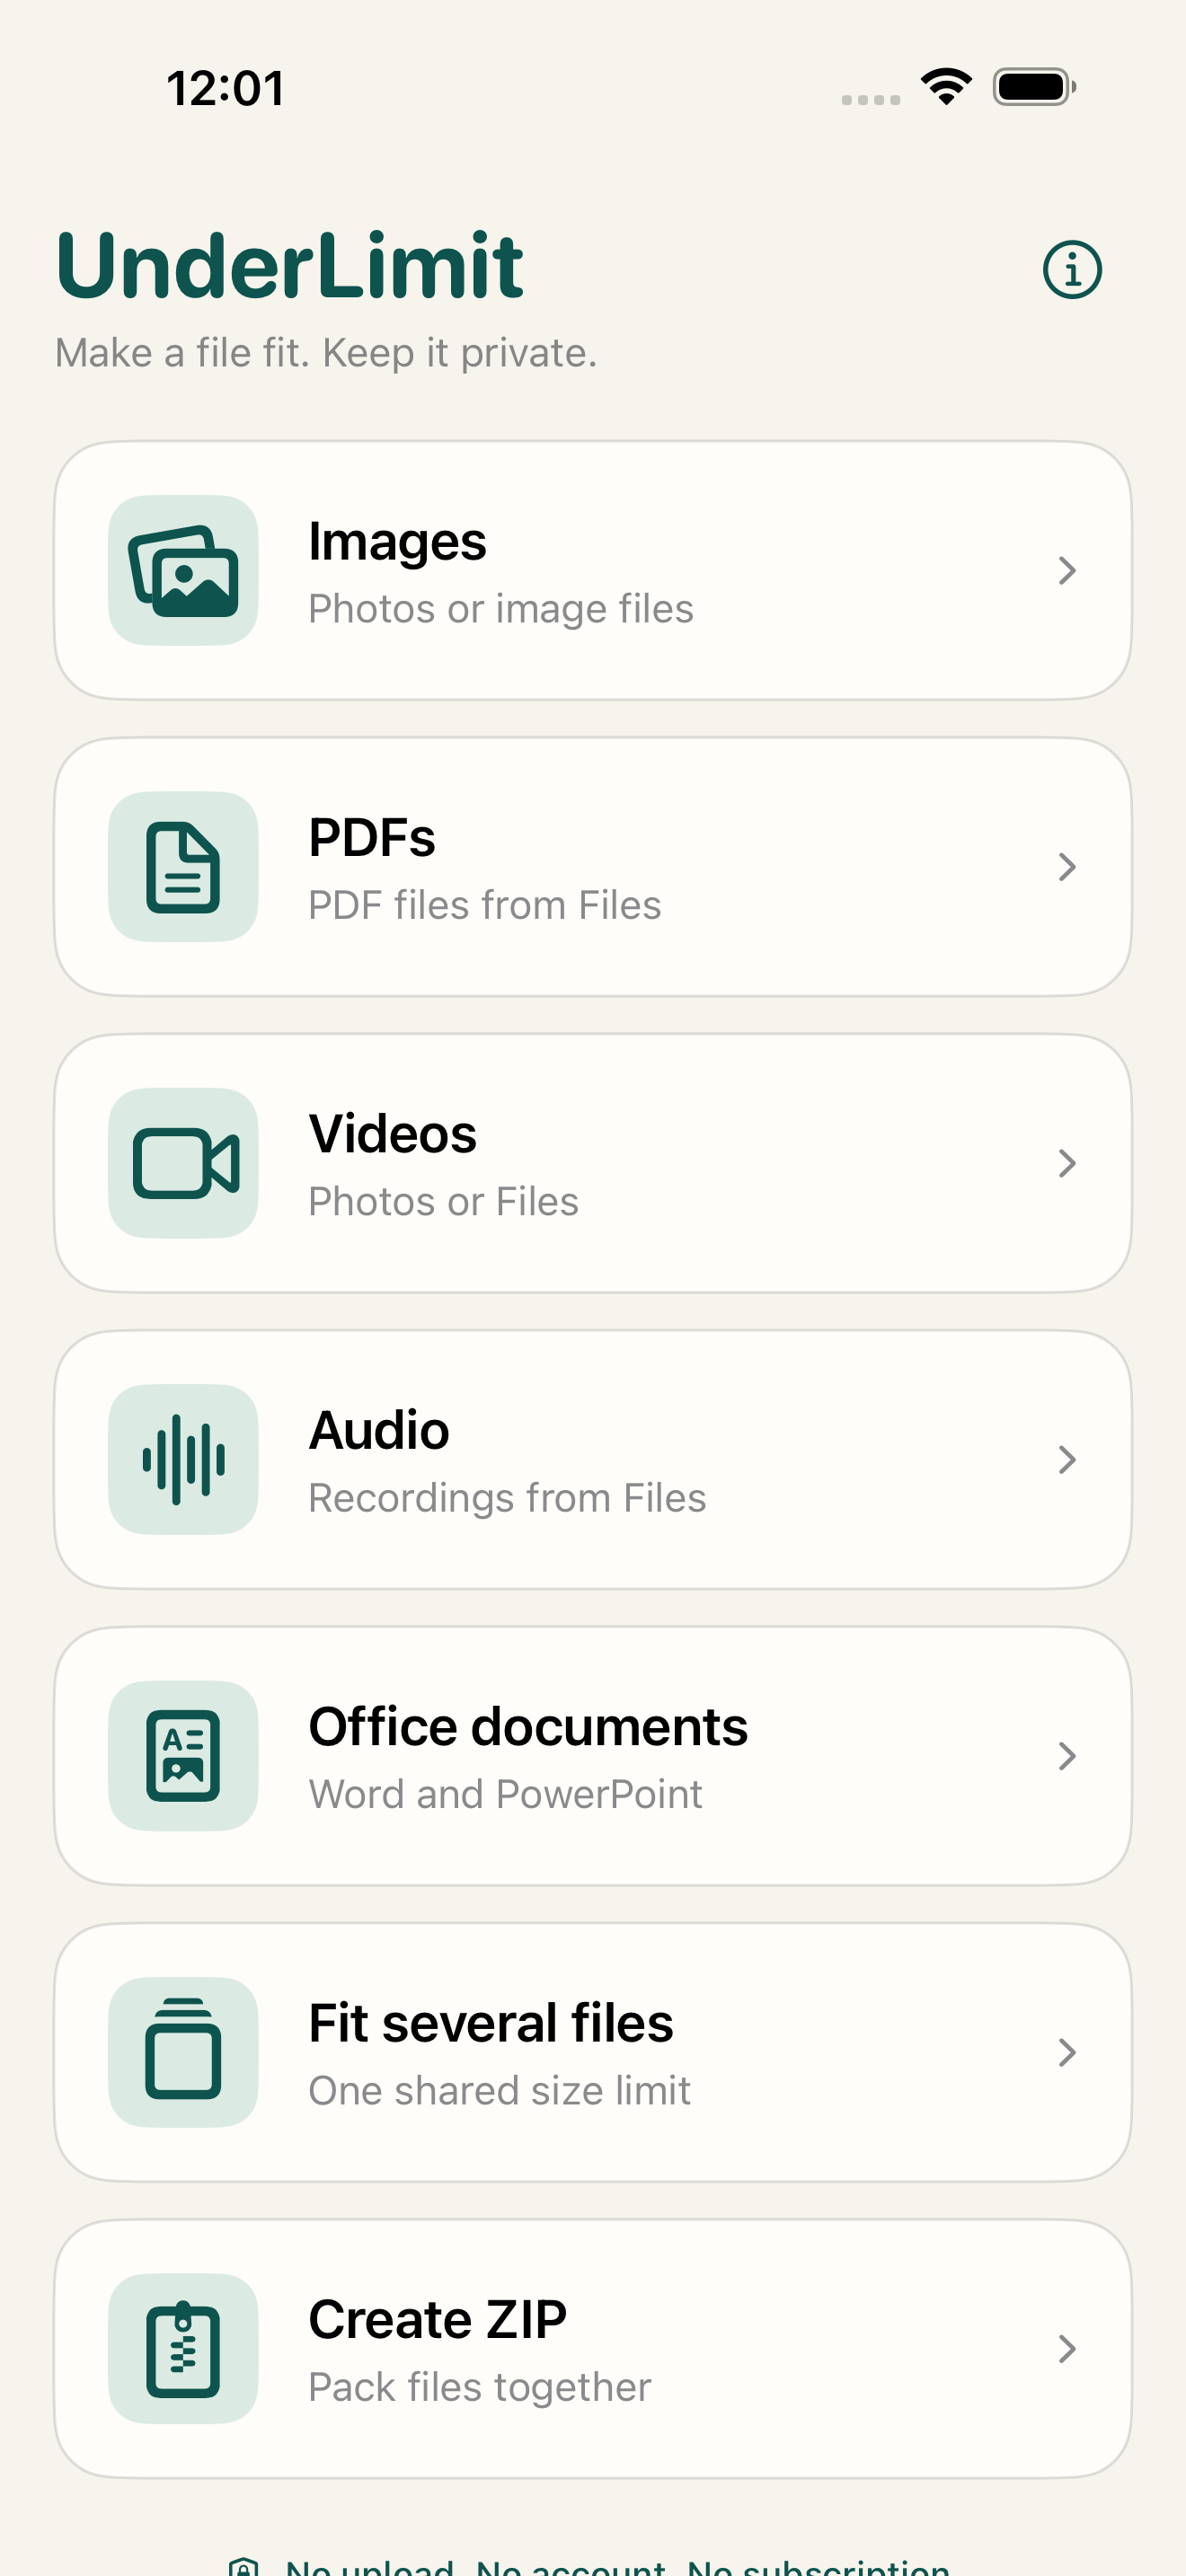Tap the "Word and PowerPoint" subtitle
This screenshot has height=2576, width=1186.
tap(505, 1794)
